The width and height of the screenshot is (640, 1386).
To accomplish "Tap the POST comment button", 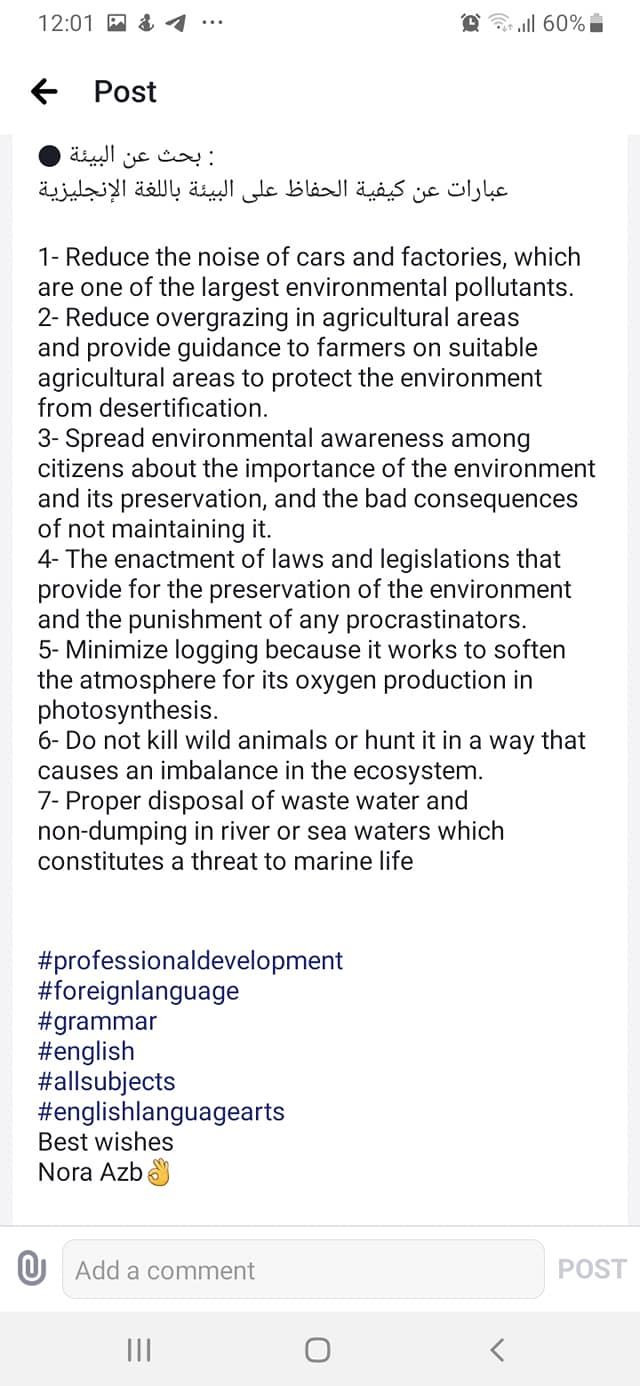I will pos(592,1269).
